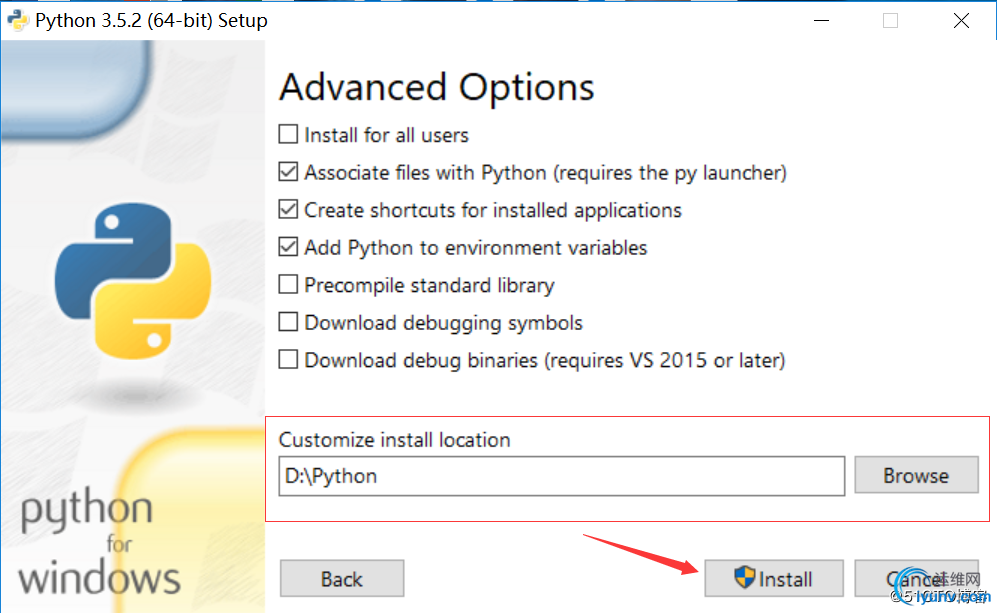Click the large Python logo graphic
Screen dimensions: 997x613
tap(133, 280)
